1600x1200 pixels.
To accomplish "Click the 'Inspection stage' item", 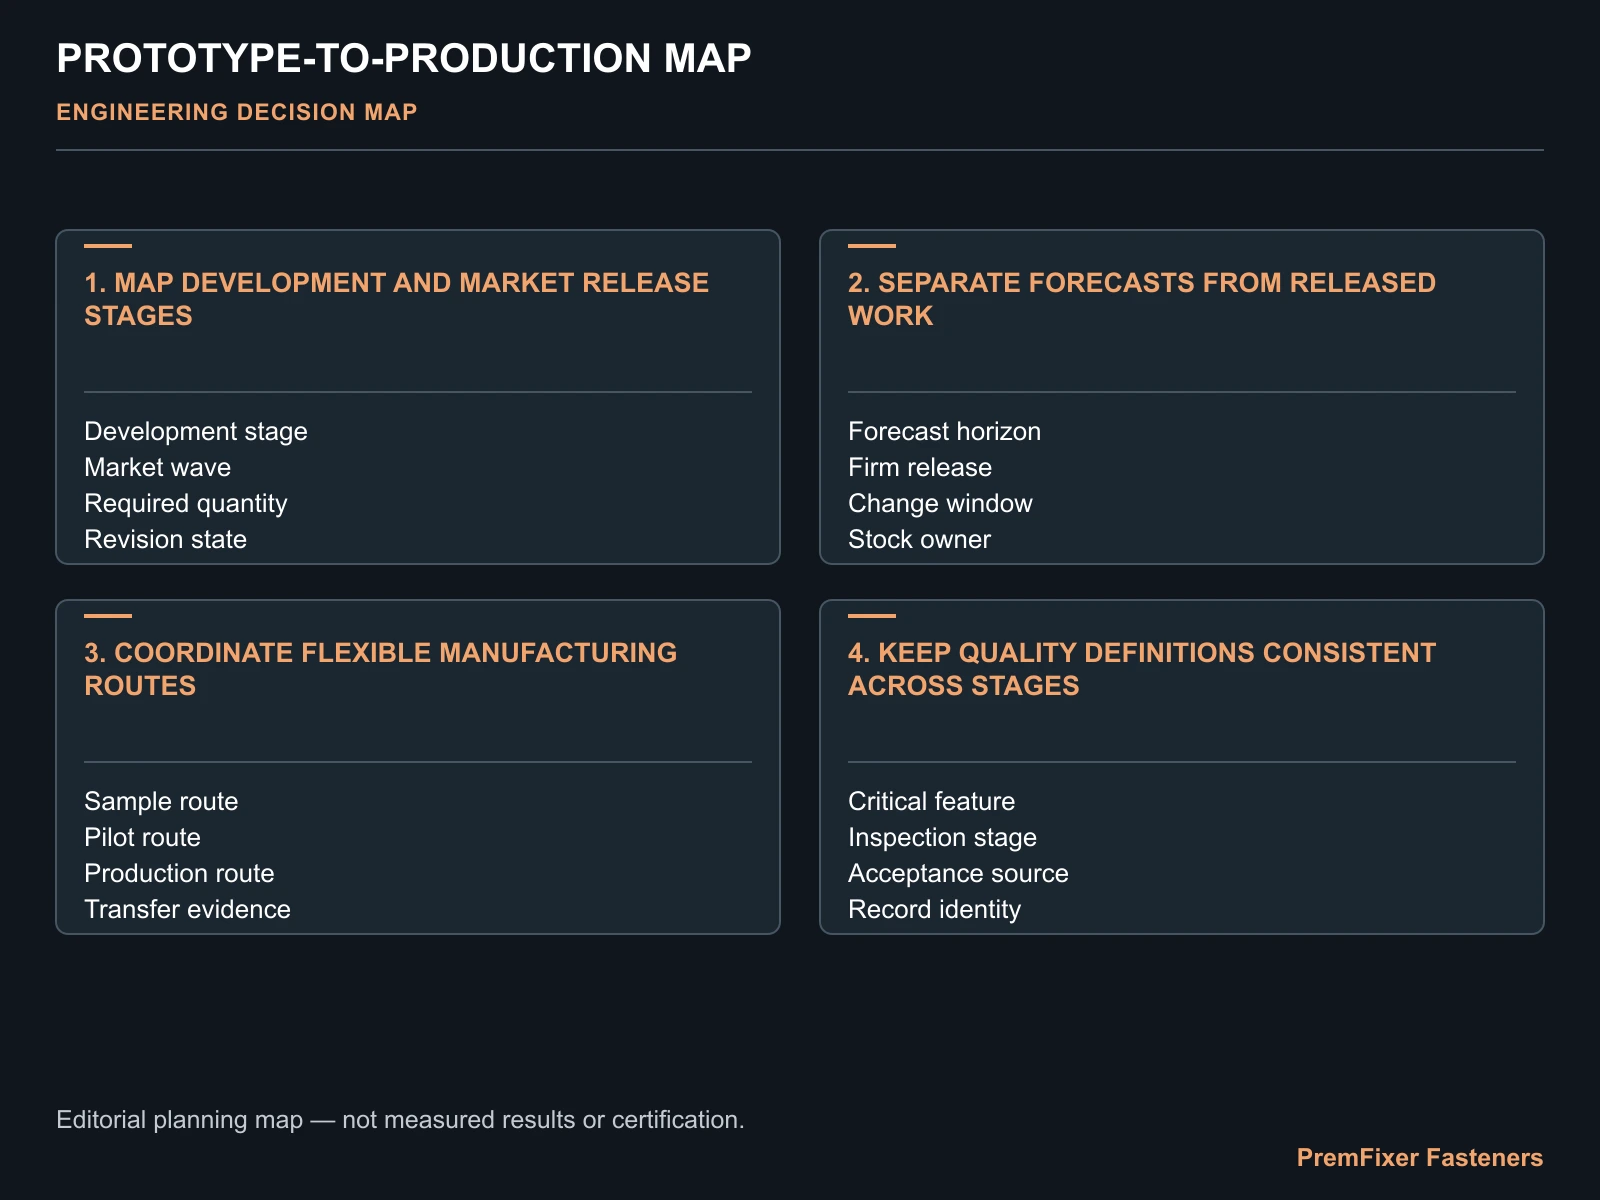I will [x=943, y=837].
